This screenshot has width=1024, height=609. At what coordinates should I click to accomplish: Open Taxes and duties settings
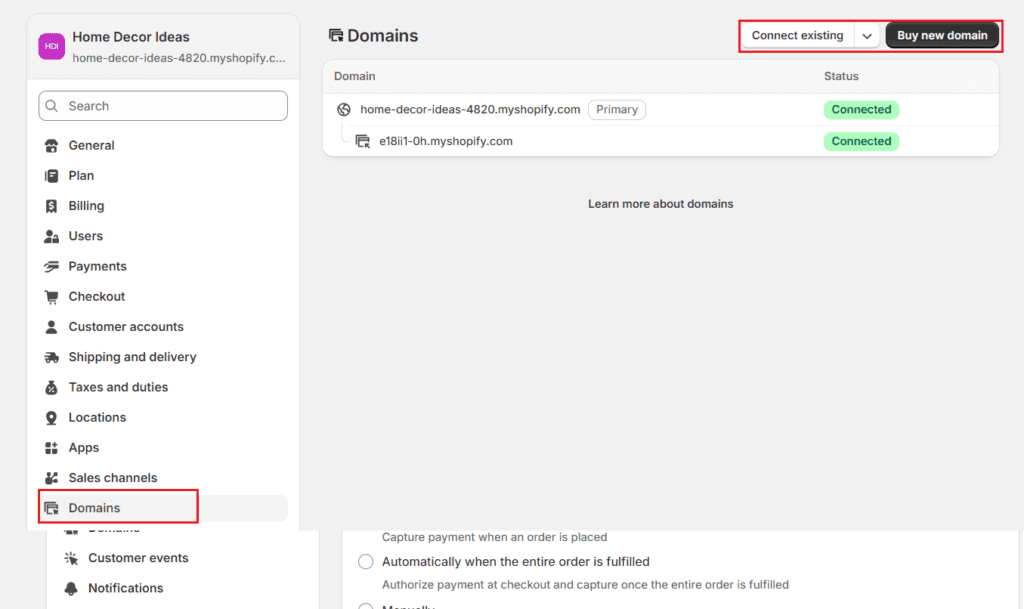click(x=118, y=387)
